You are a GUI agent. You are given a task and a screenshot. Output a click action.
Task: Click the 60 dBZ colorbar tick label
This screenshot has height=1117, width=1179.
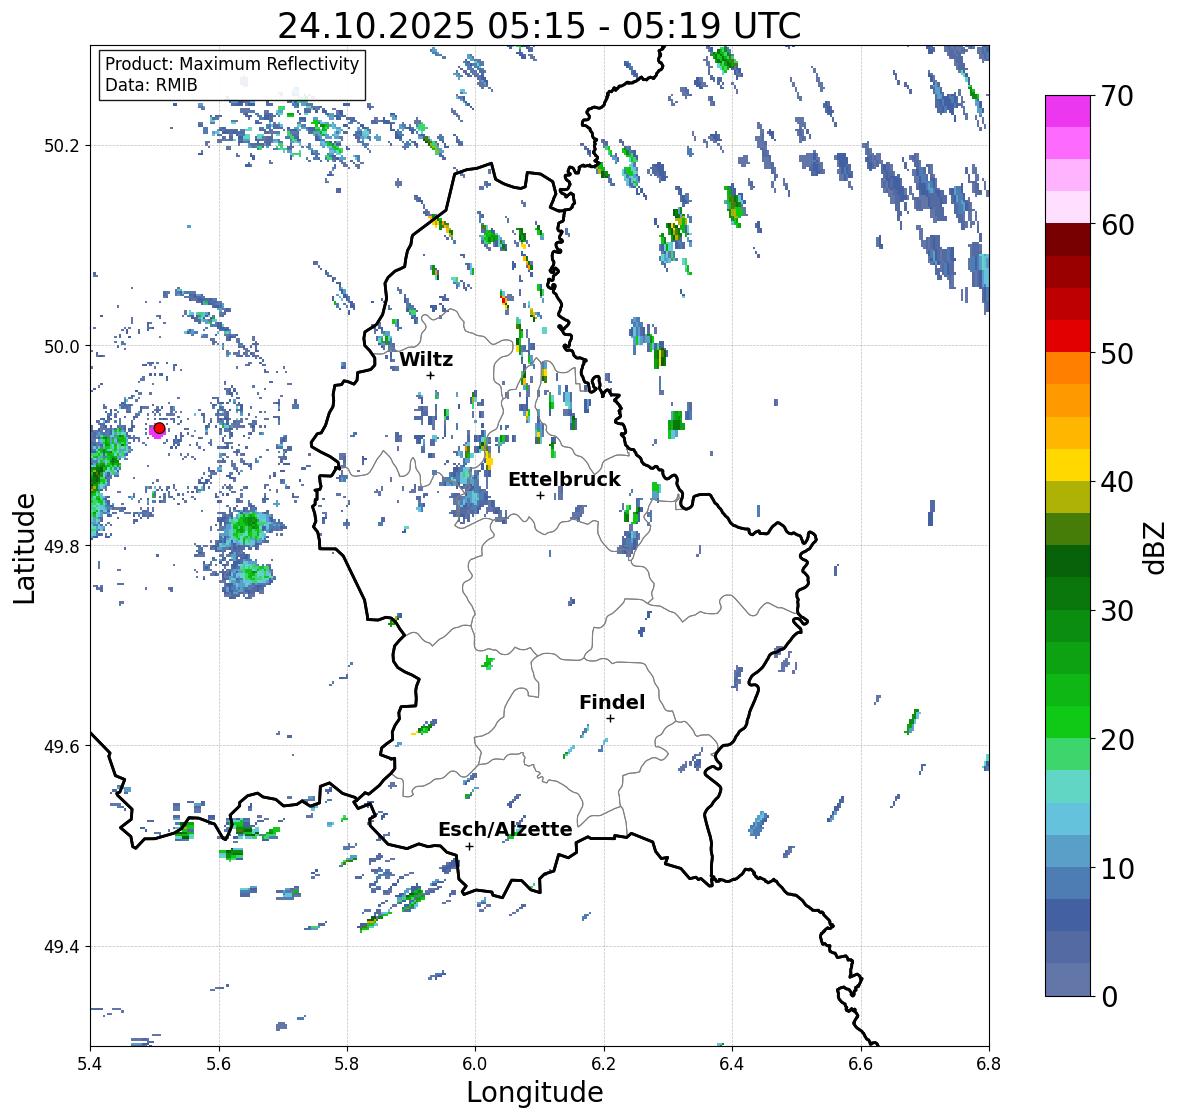click(x=1116, y=225)
